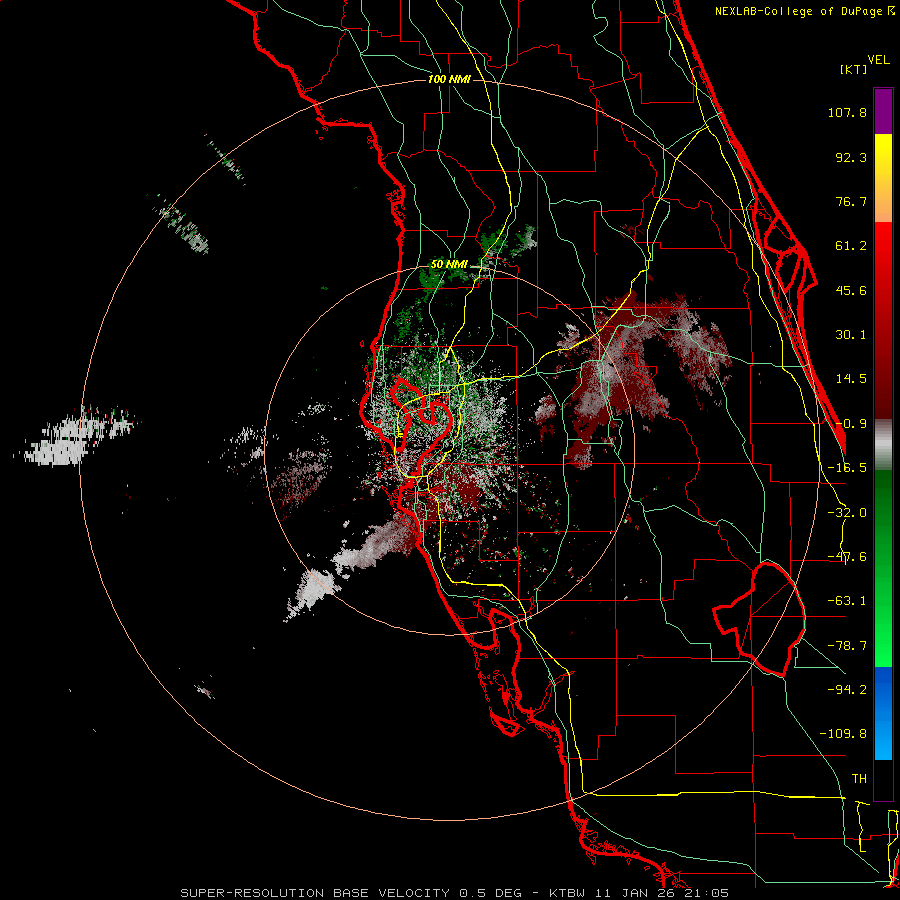Select the -109.8 scale value
This screenshot has width=900, height=900.
(843, 734)
